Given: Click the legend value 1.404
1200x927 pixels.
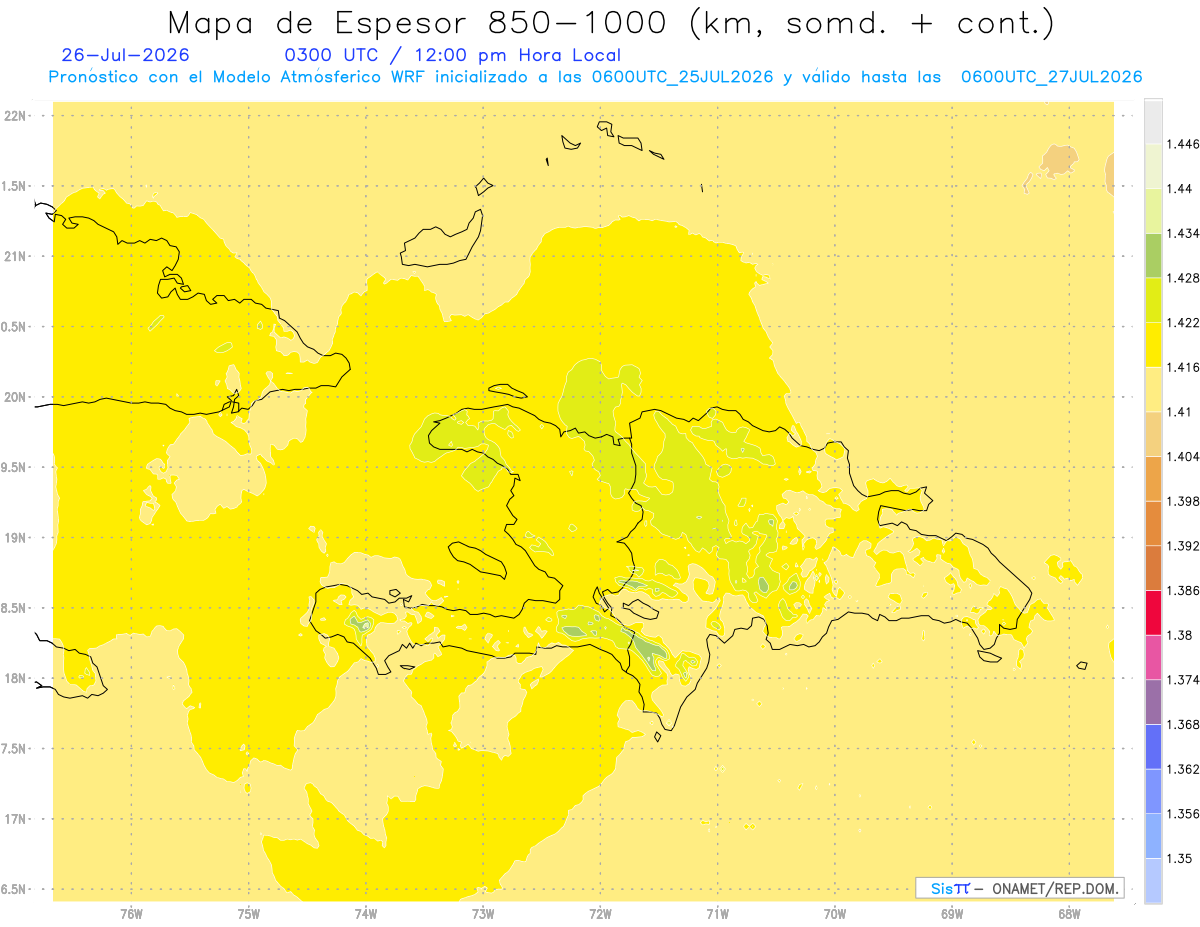Looking at the screenshot, I should (1185, 457).
